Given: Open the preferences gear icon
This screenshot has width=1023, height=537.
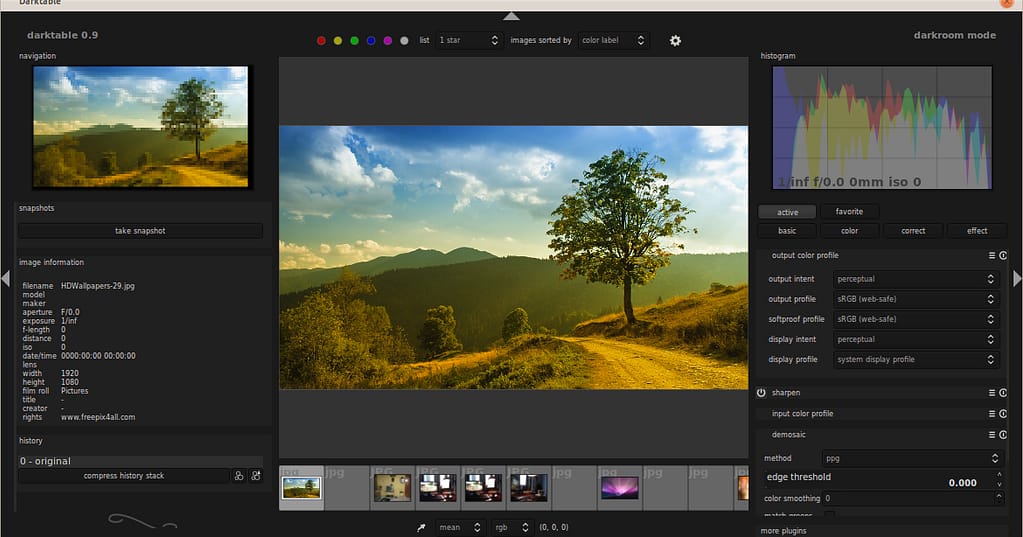Looking at the screenshot, I should coord(675,40).
